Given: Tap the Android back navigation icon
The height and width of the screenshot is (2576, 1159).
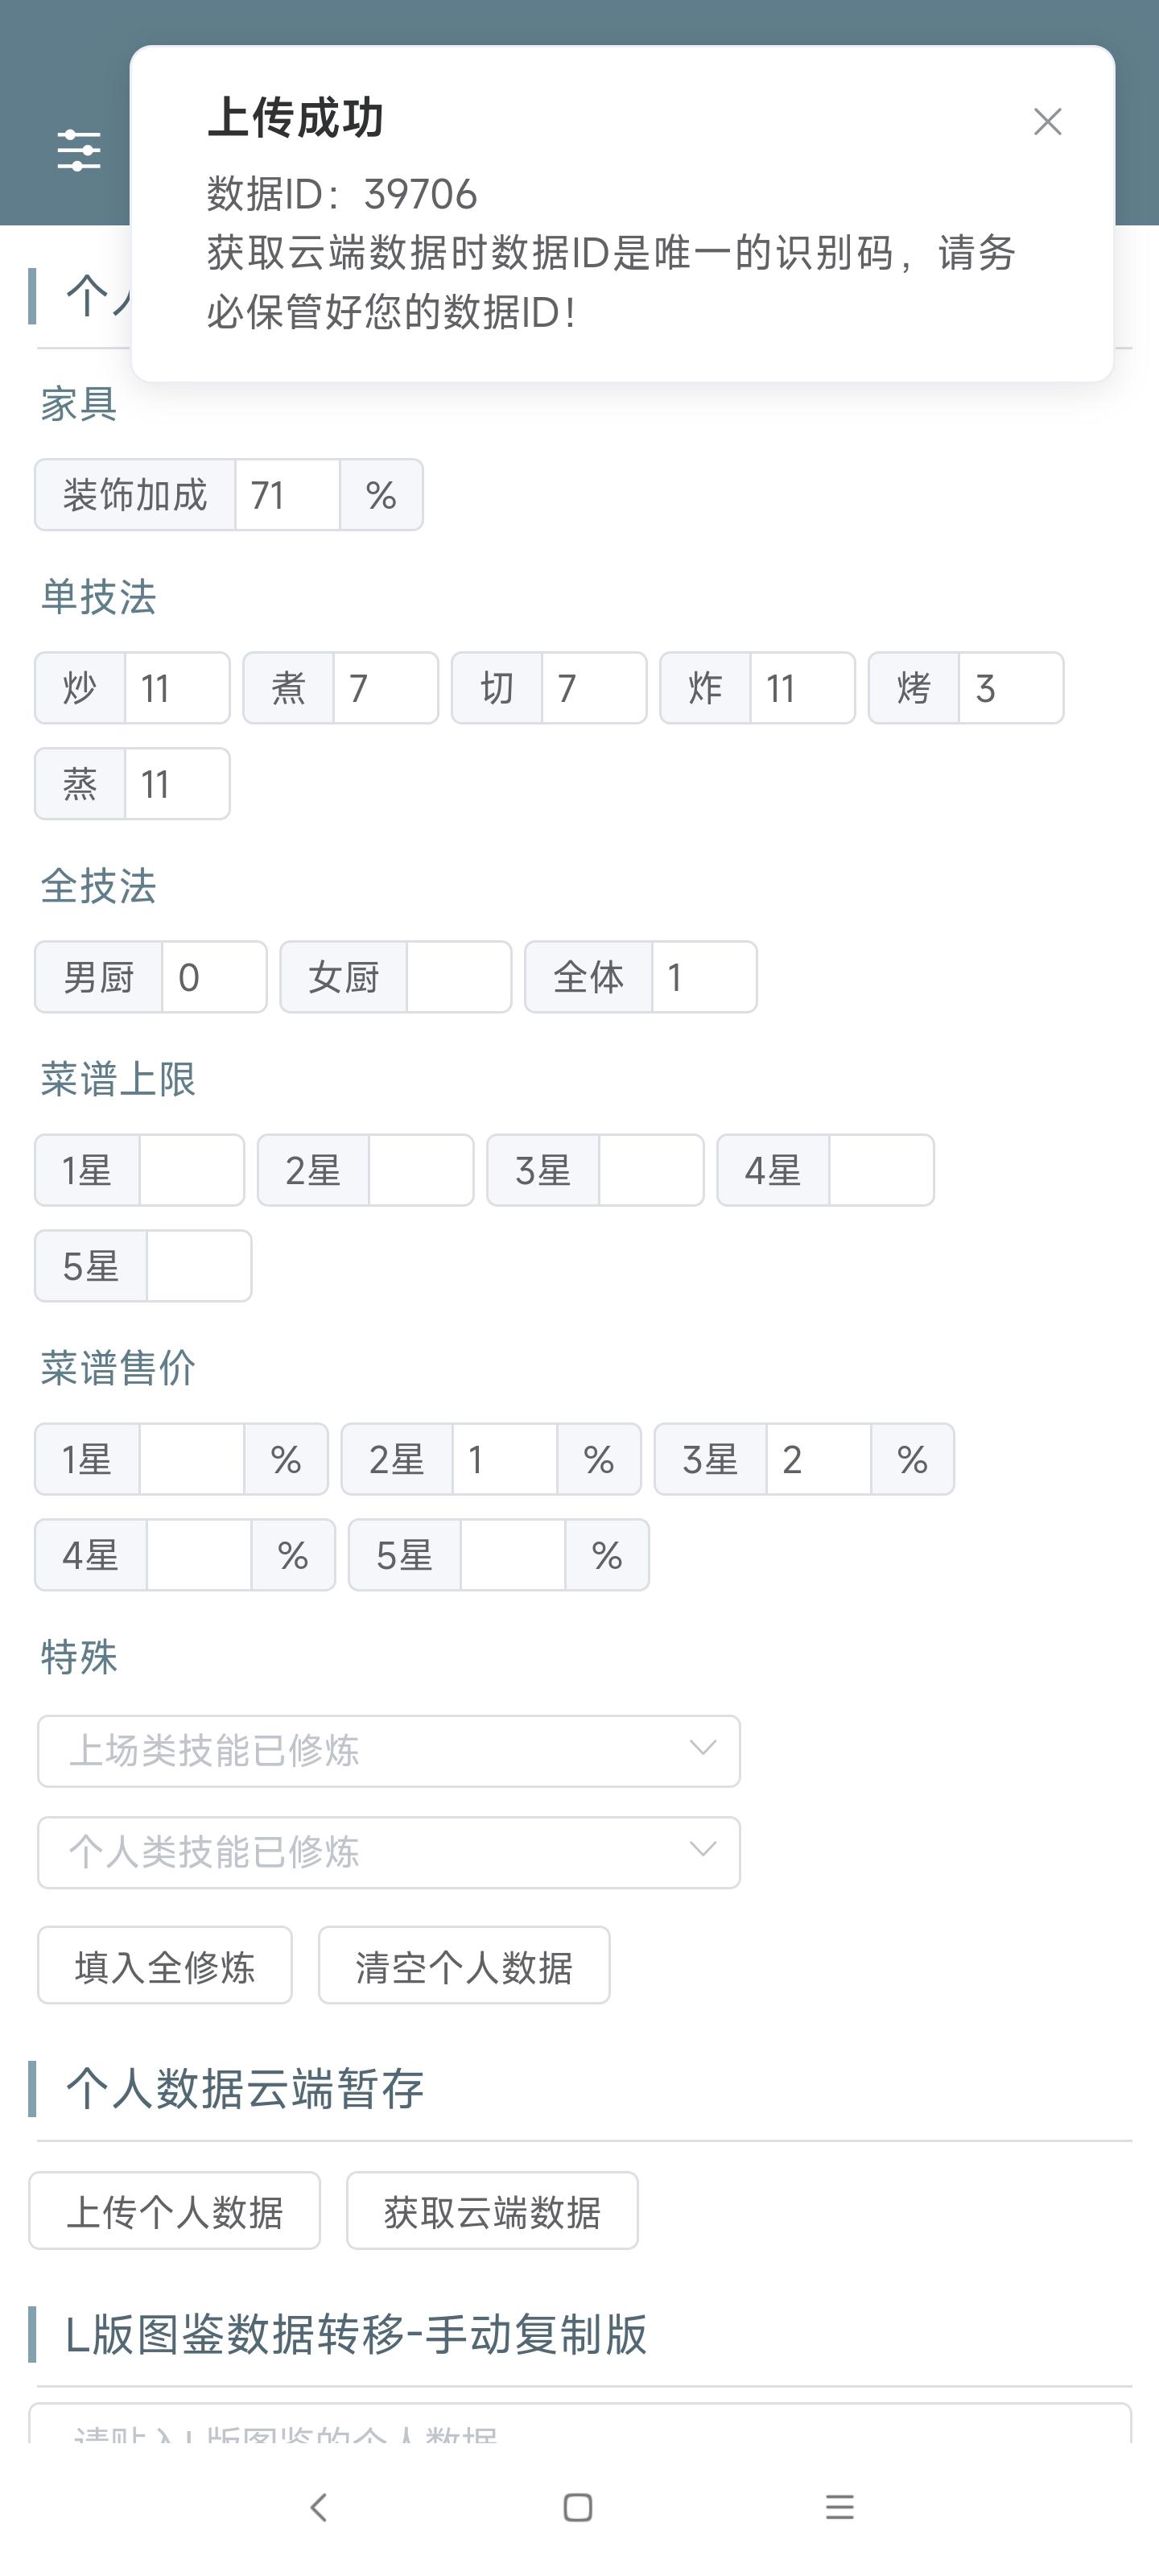Looking at the screenshot, I should click(x=319, y=2506).
